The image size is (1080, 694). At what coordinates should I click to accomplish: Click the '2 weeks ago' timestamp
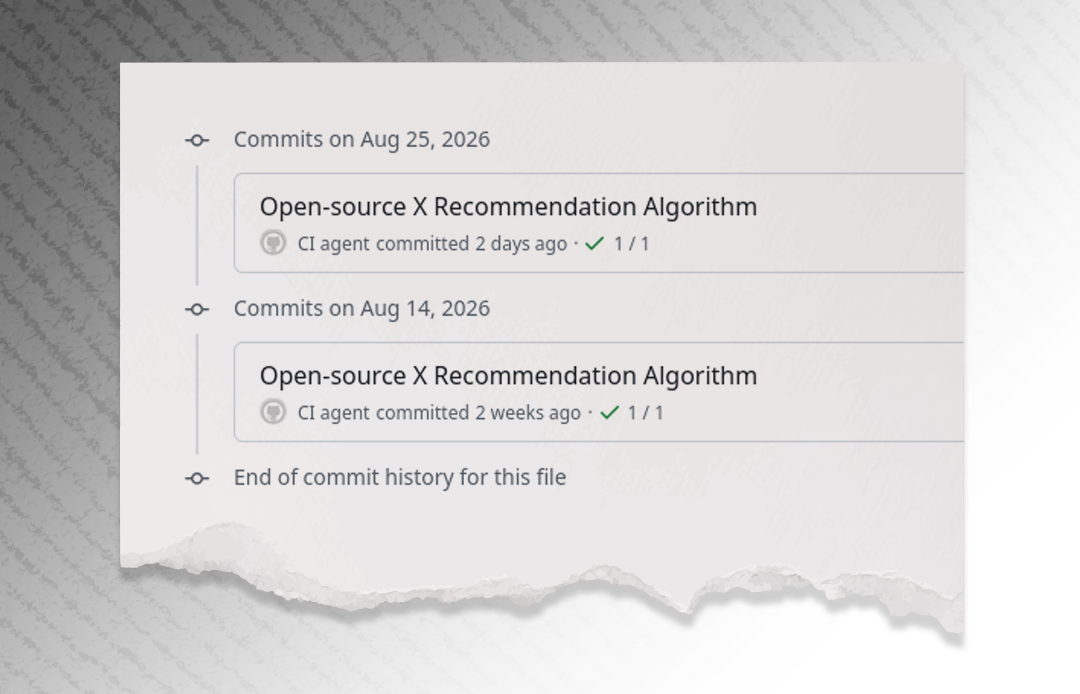[x=528, y=412]
